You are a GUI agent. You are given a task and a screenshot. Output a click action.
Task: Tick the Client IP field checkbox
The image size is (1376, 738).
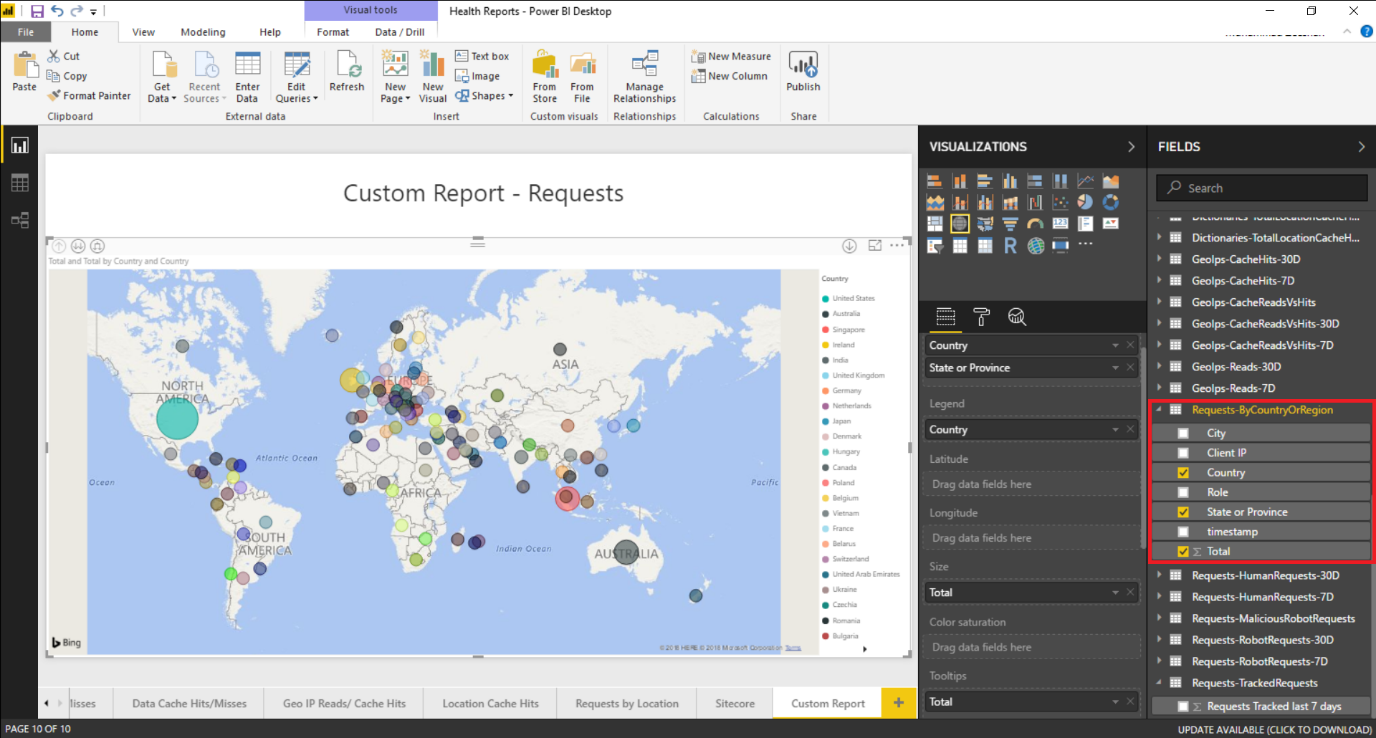click(1183, 453)
